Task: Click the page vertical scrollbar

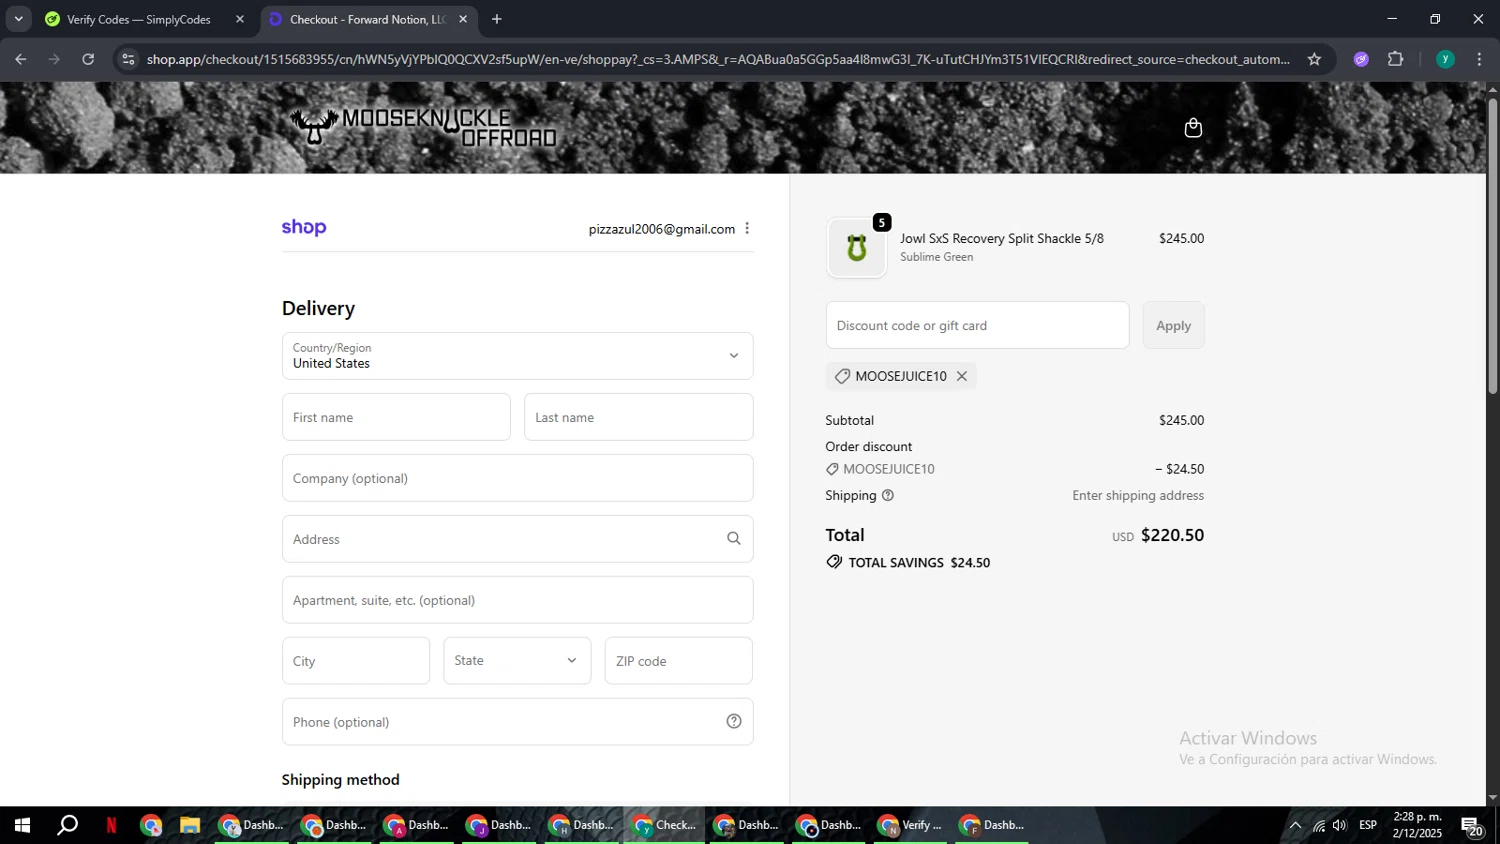Action: tap(1492, 245)
